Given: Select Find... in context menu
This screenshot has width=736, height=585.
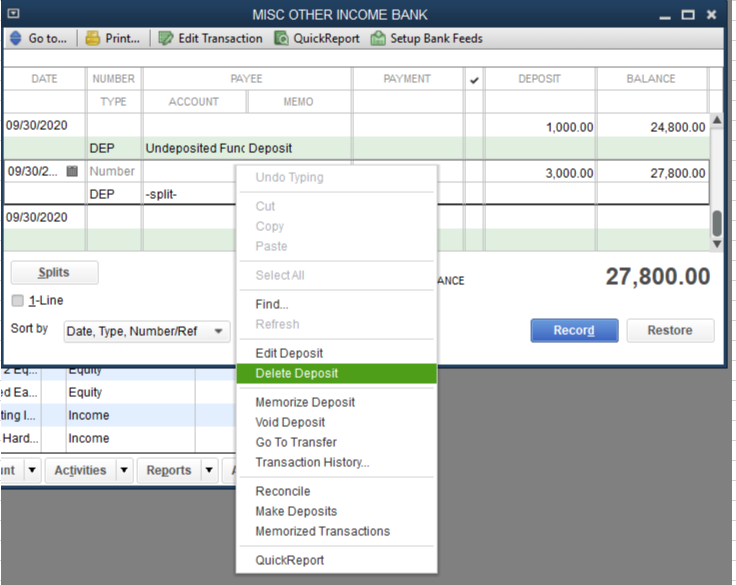Looking at the screenshot, I should click(337, 304).
